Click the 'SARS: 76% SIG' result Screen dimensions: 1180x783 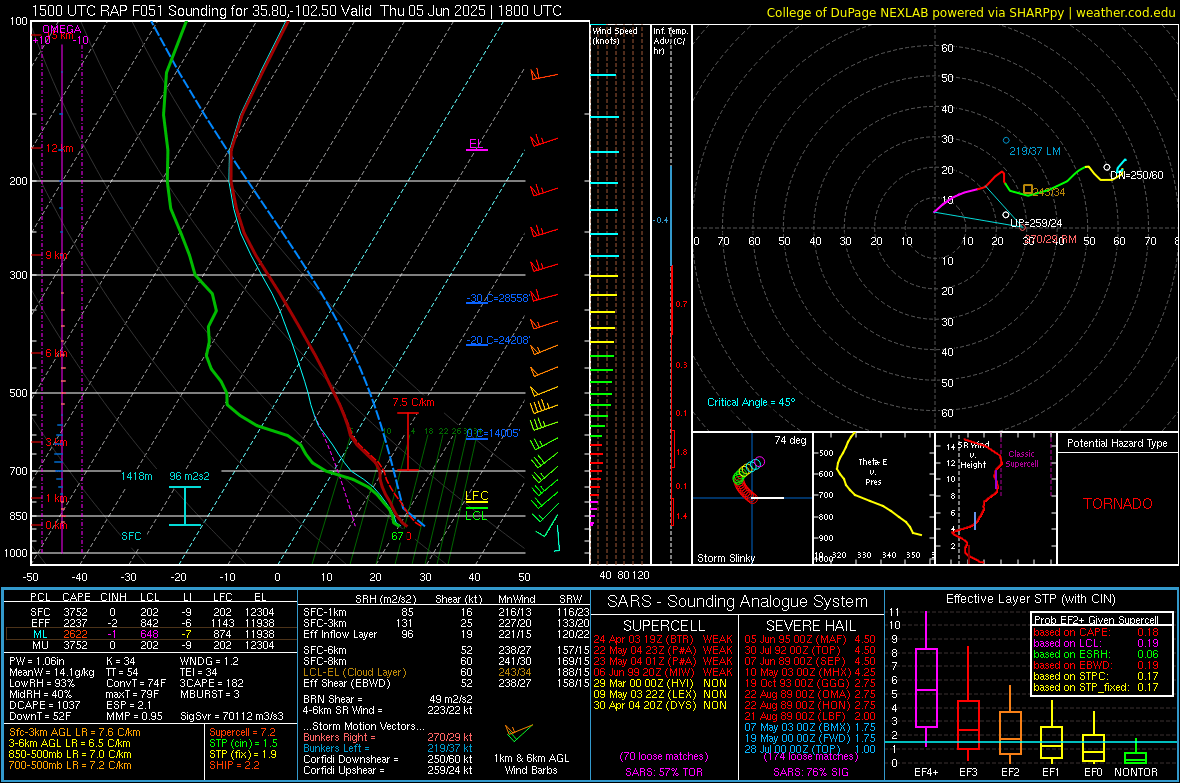[x=810, y=772]
